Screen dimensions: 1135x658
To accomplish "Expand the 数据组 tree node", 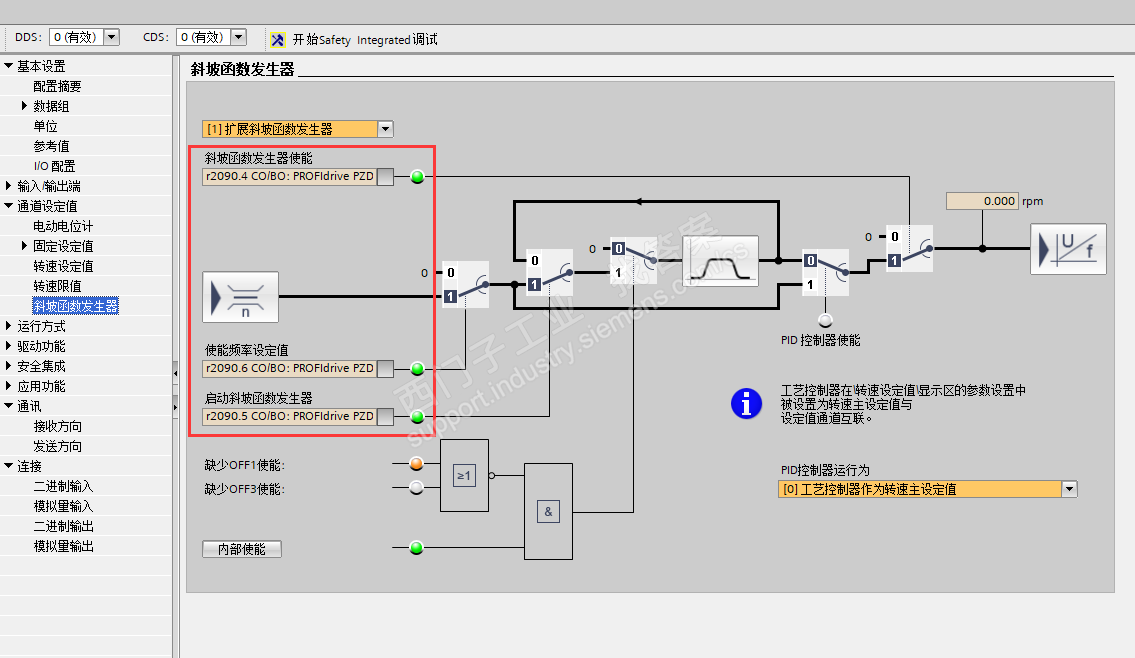I will coord(25,106).
